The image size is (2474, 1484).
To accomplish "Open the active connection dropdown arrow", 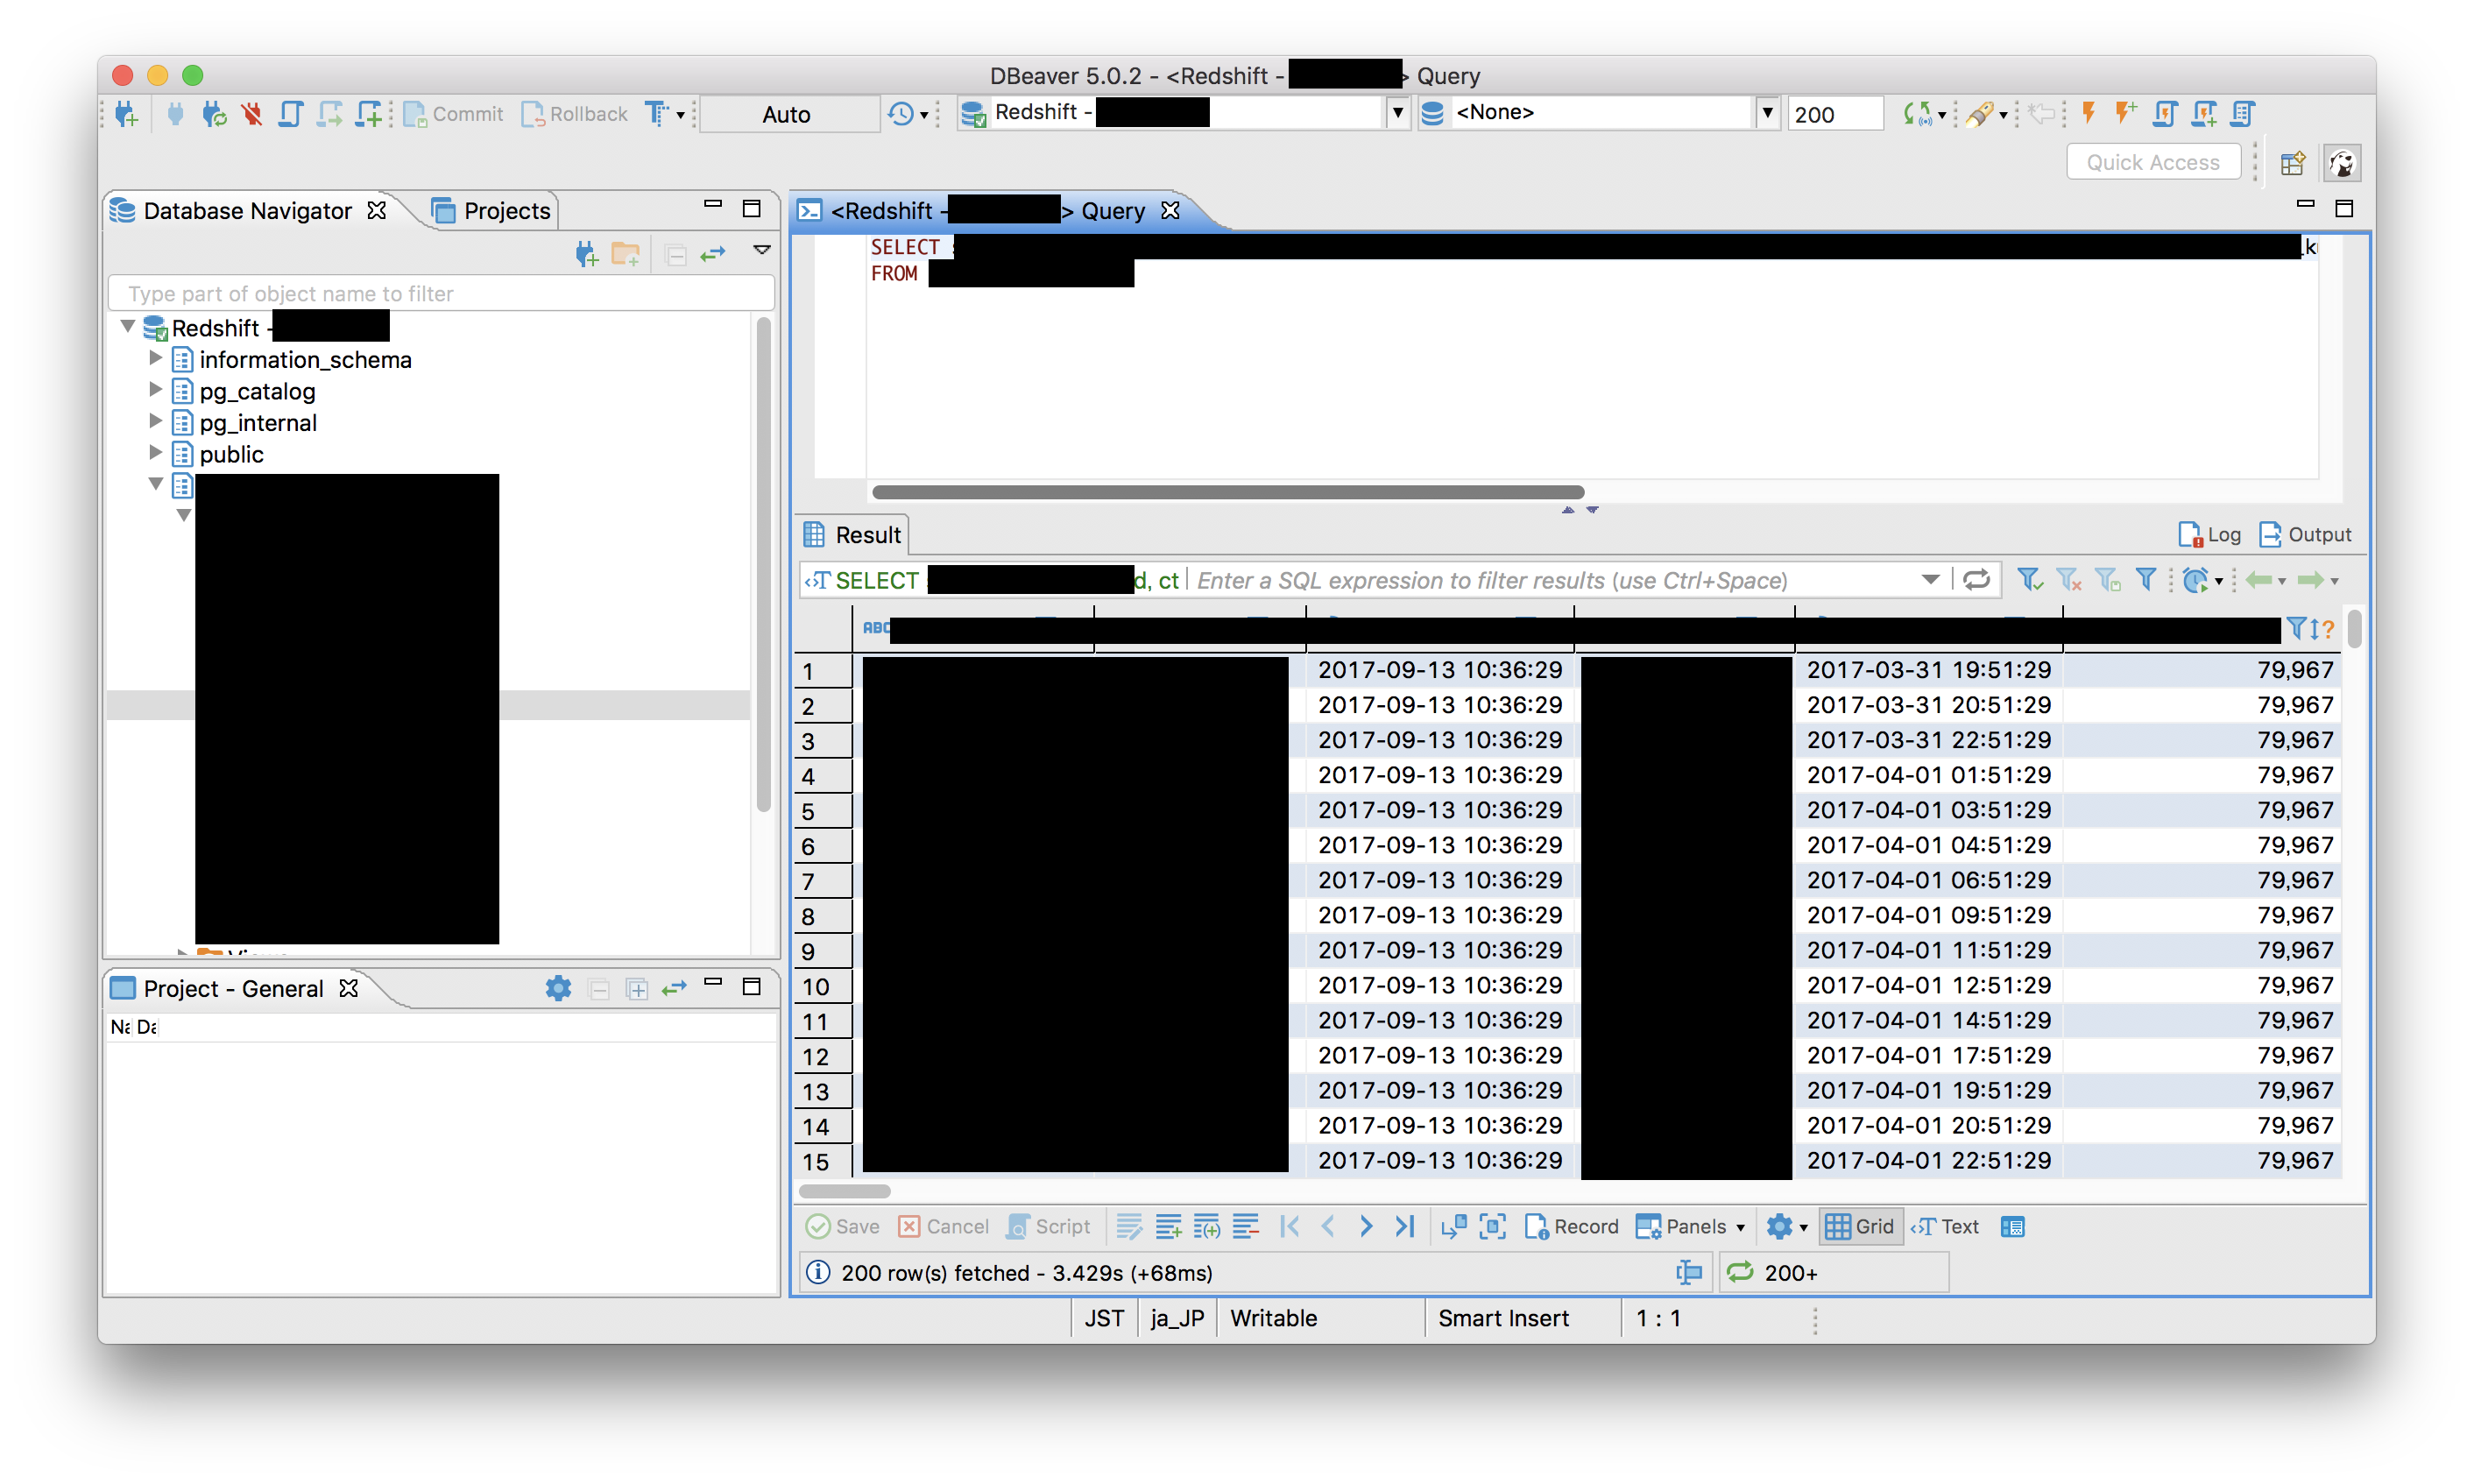I will 1397,113.
